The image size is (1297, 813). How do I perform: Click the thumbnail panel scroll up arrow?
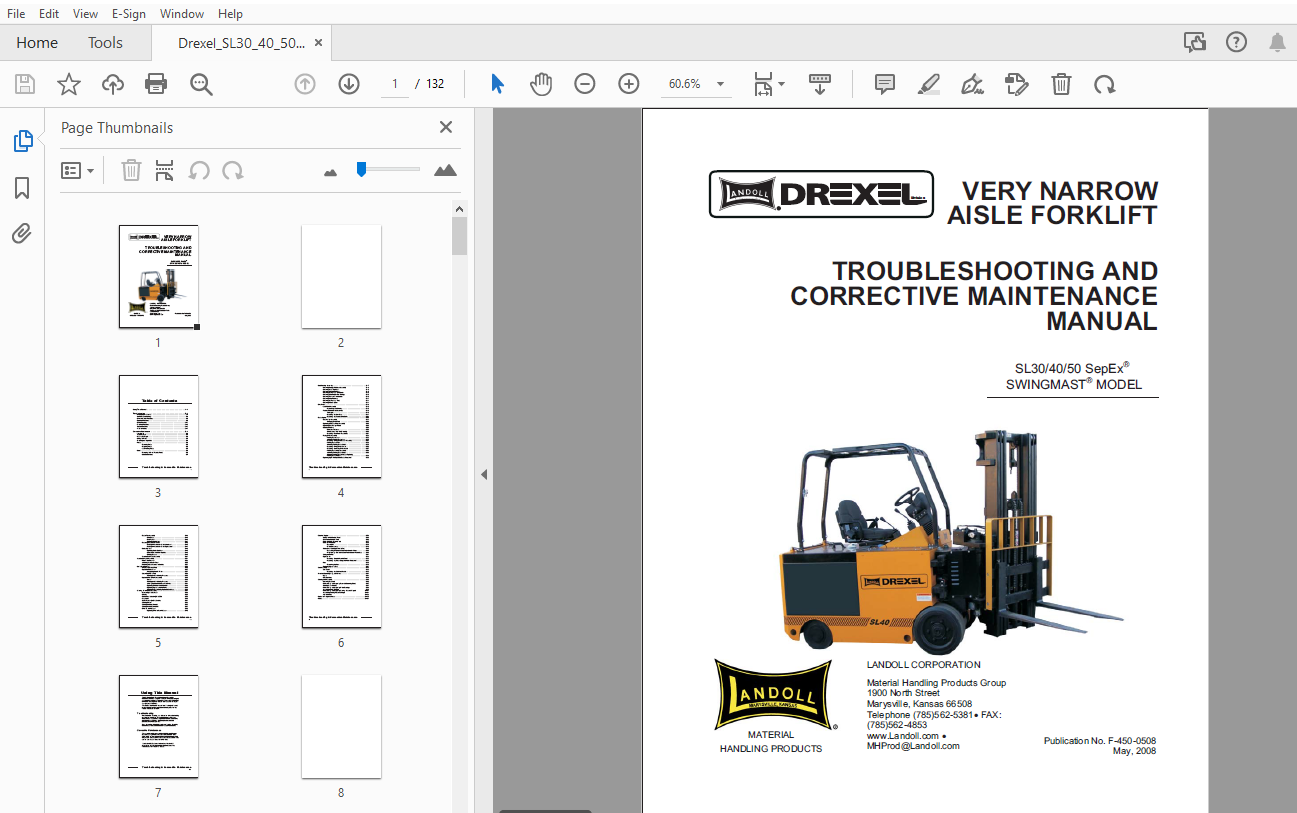tap(459, 209)
